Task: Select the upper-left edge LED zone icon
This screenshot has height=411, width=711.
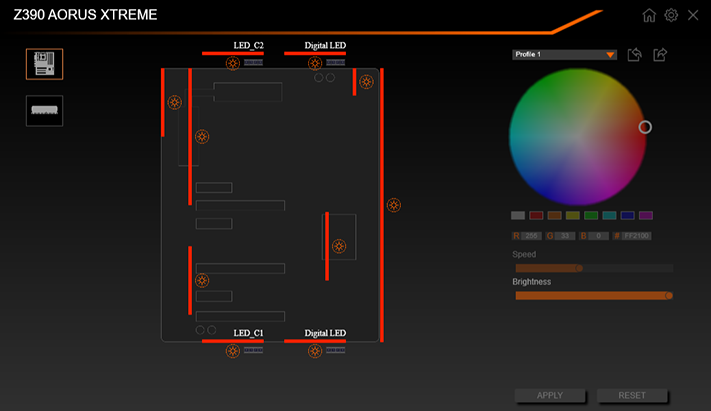Action: pos(175,102)
